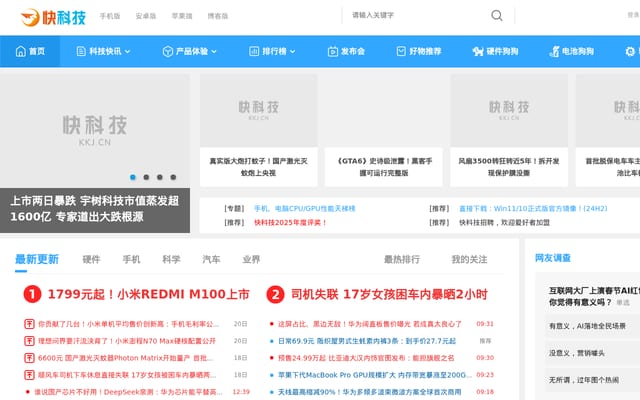The width and height of the screenshot is (640, 400).
Task: Switch to the 我的关注 tab
Action: [469, 259]
